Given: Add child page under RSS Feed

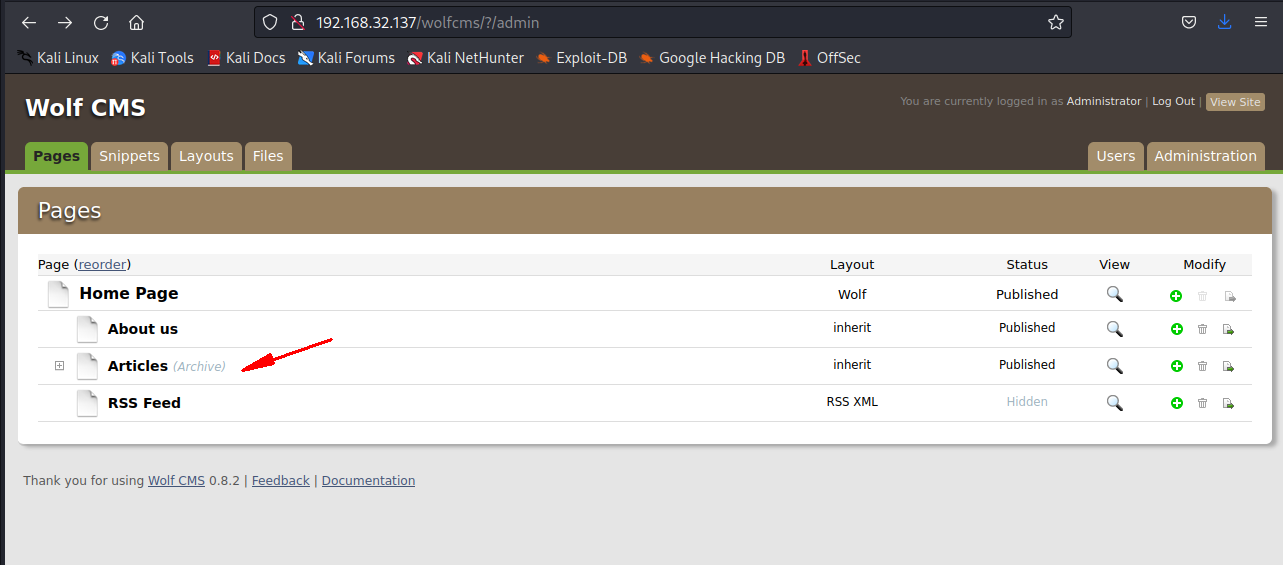Looking at the screenshot, I should (x=1176, y=403).
